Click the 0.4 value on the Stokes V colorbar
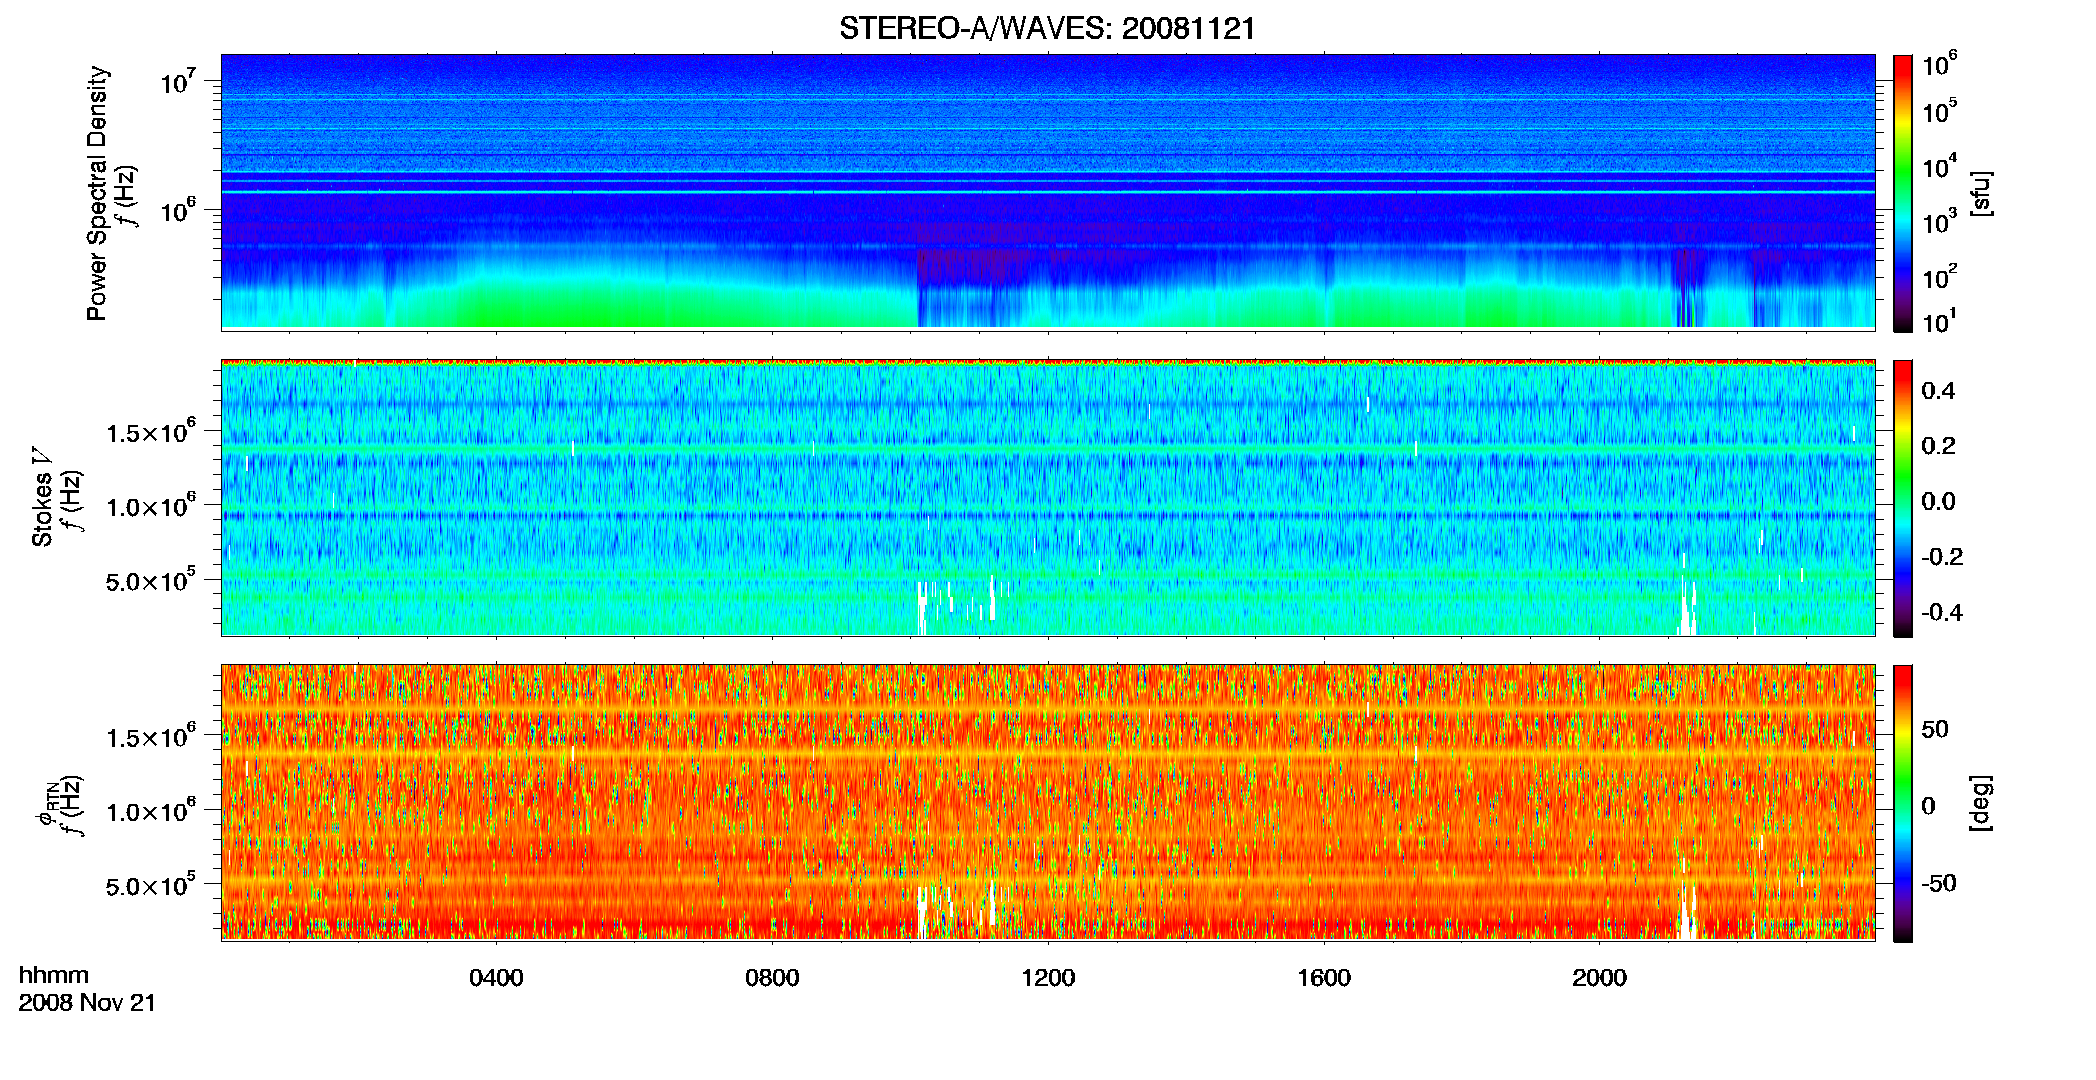 (1938, 391)
